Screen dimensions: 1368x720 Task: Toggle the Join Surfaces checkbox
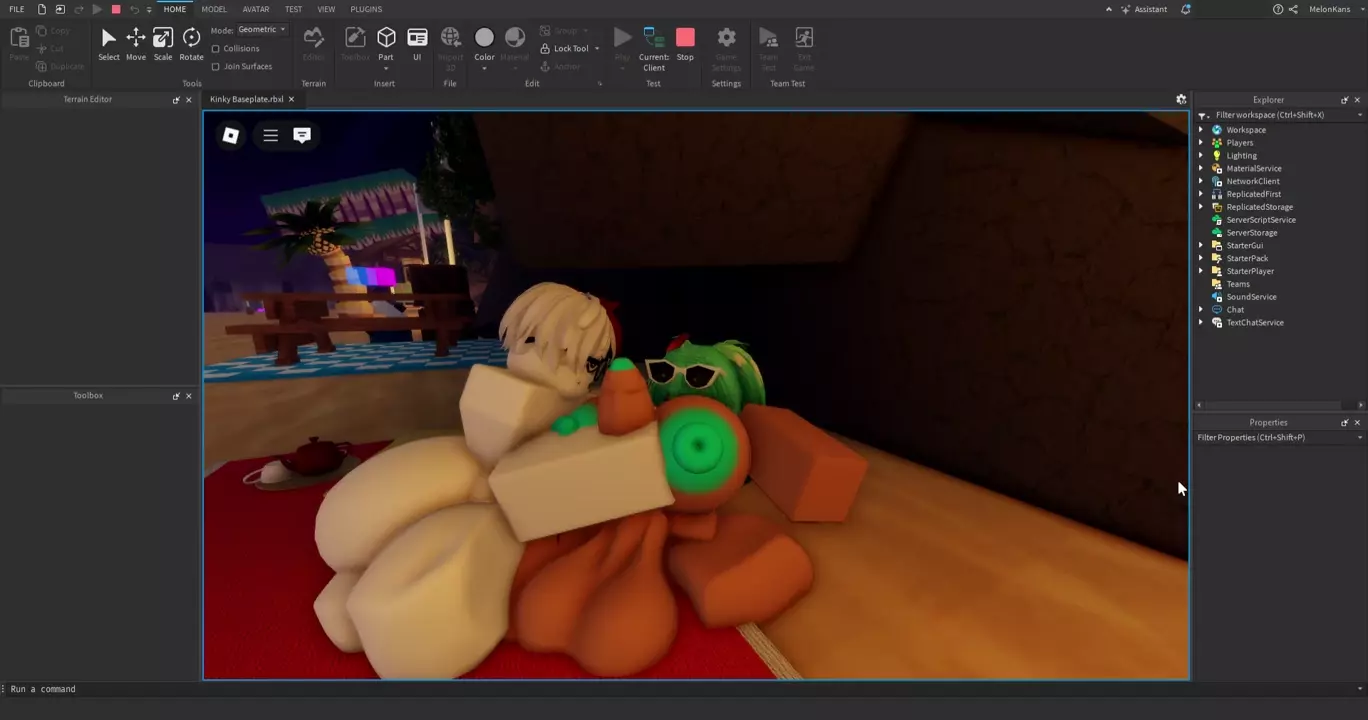(216, 67)
